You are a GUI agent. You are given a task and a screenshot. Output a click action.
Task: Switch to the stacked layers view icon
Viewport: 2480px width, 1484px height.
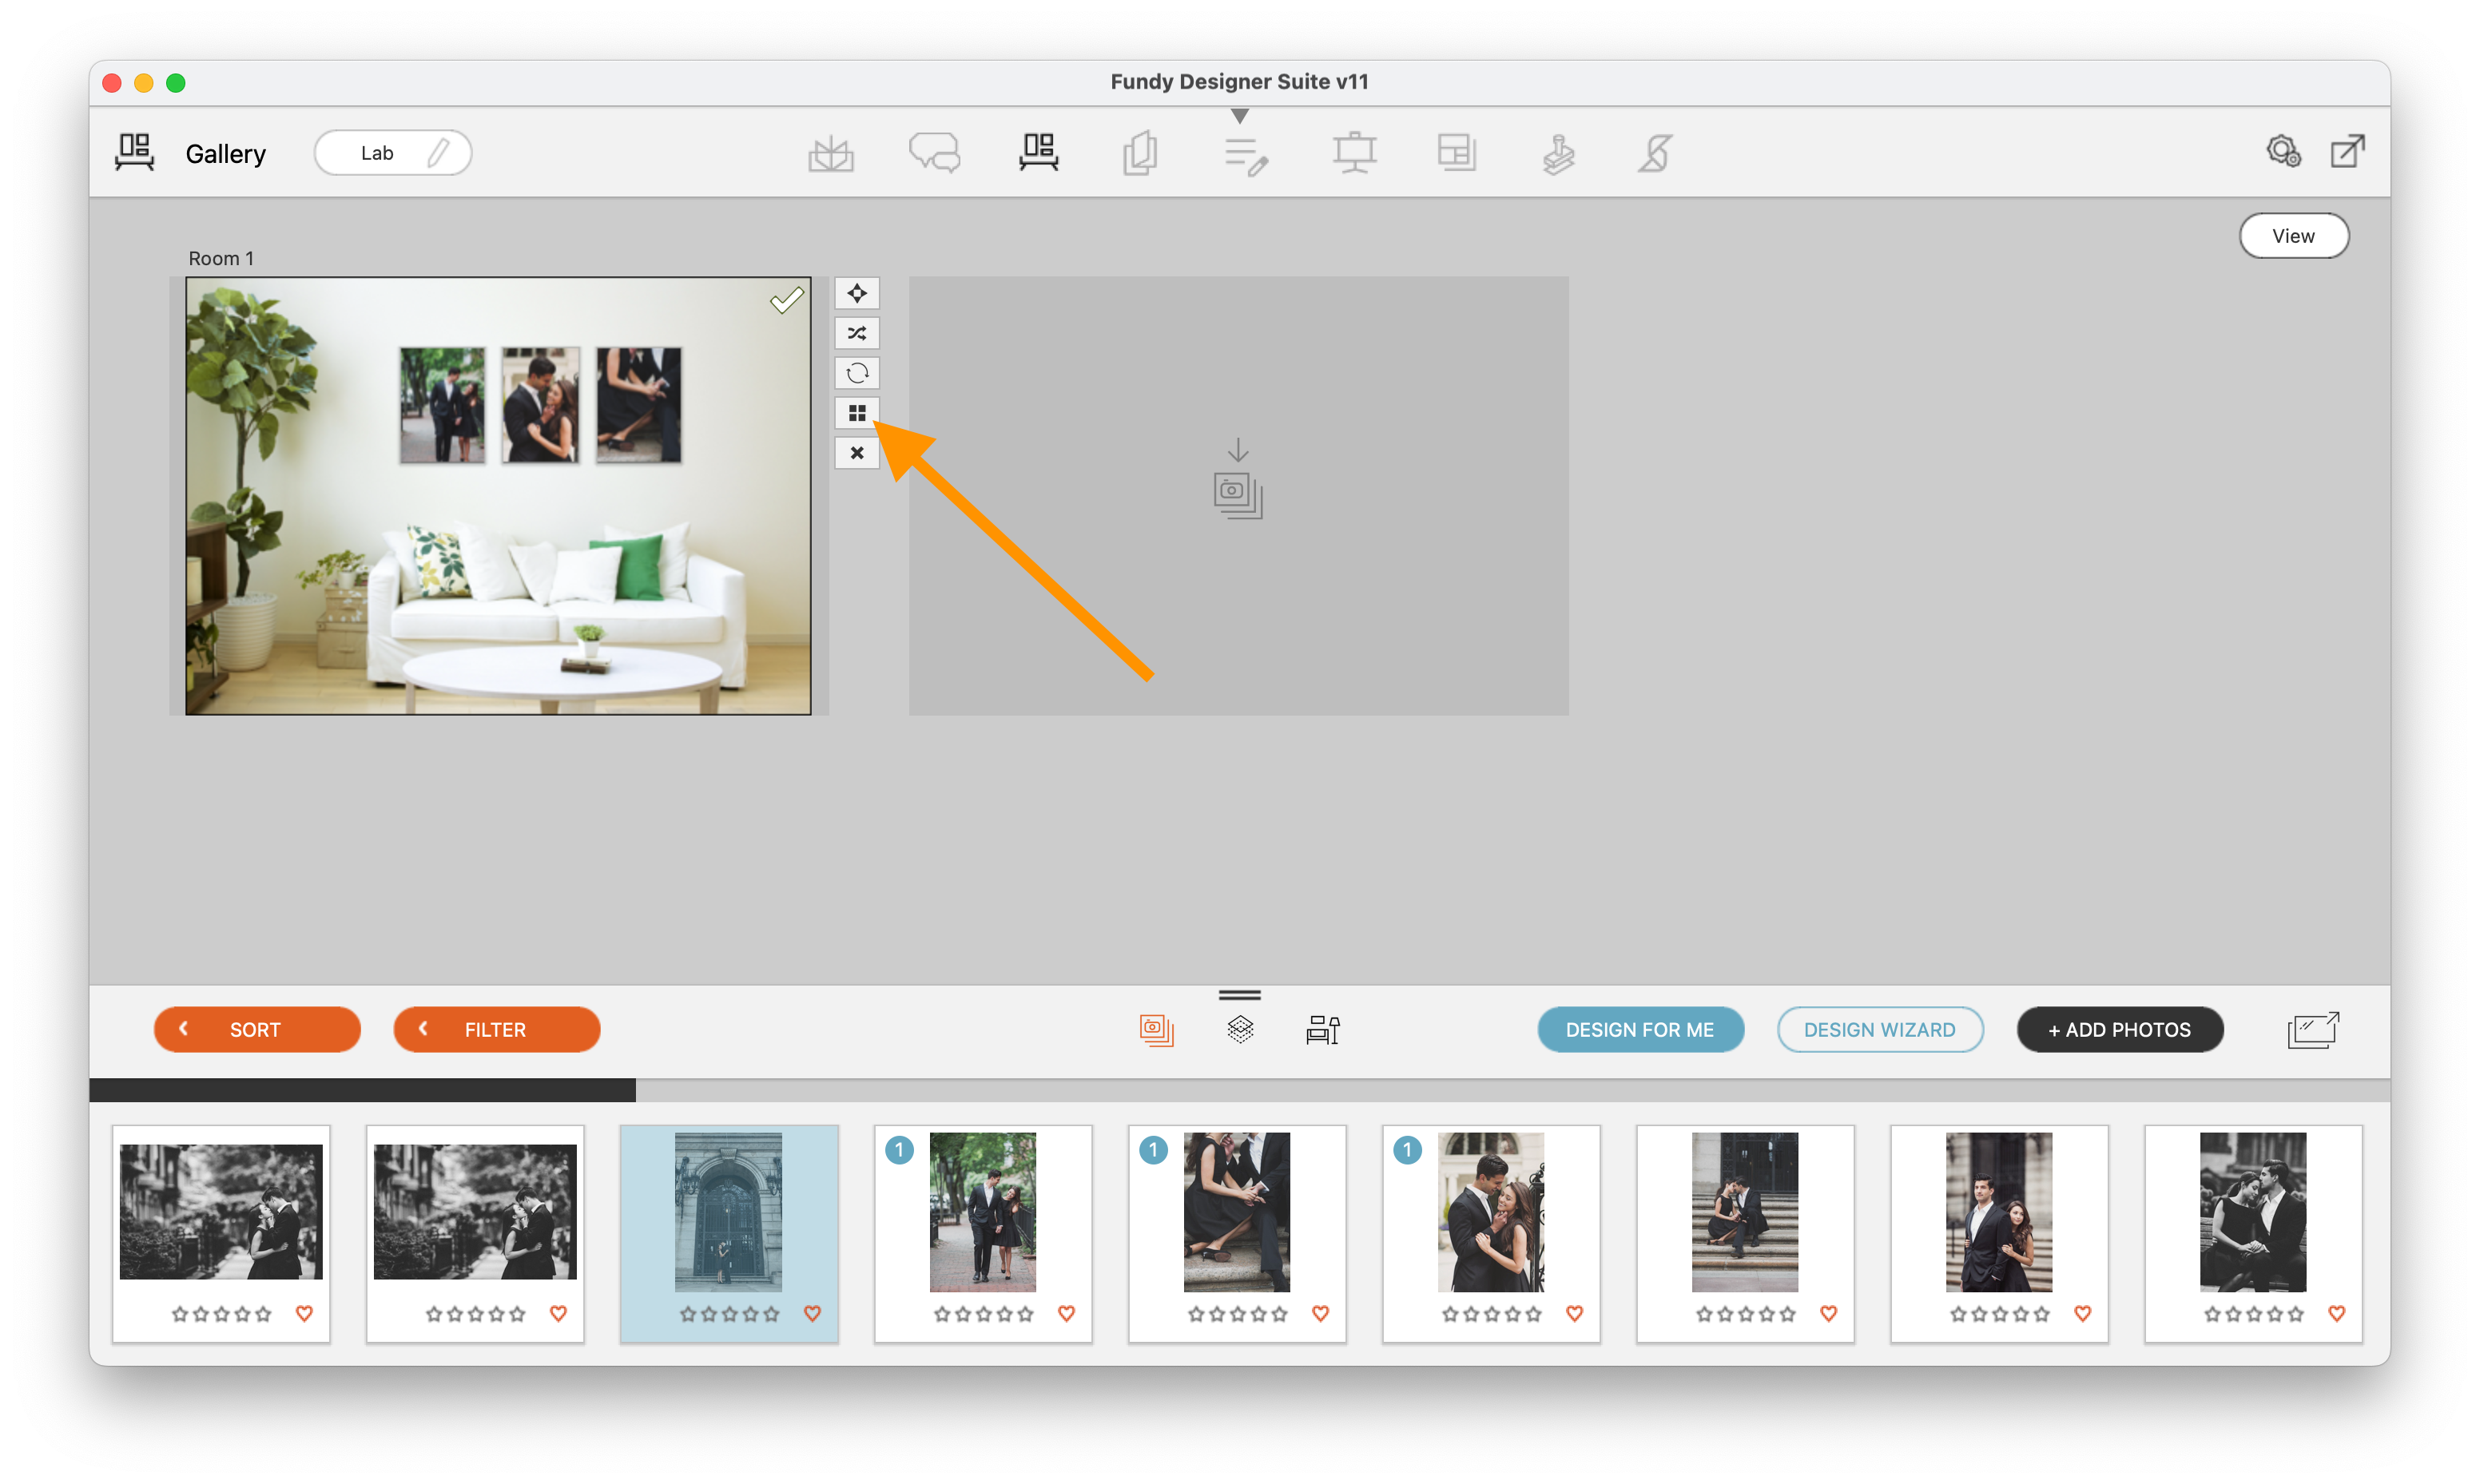[1240, 1029]
